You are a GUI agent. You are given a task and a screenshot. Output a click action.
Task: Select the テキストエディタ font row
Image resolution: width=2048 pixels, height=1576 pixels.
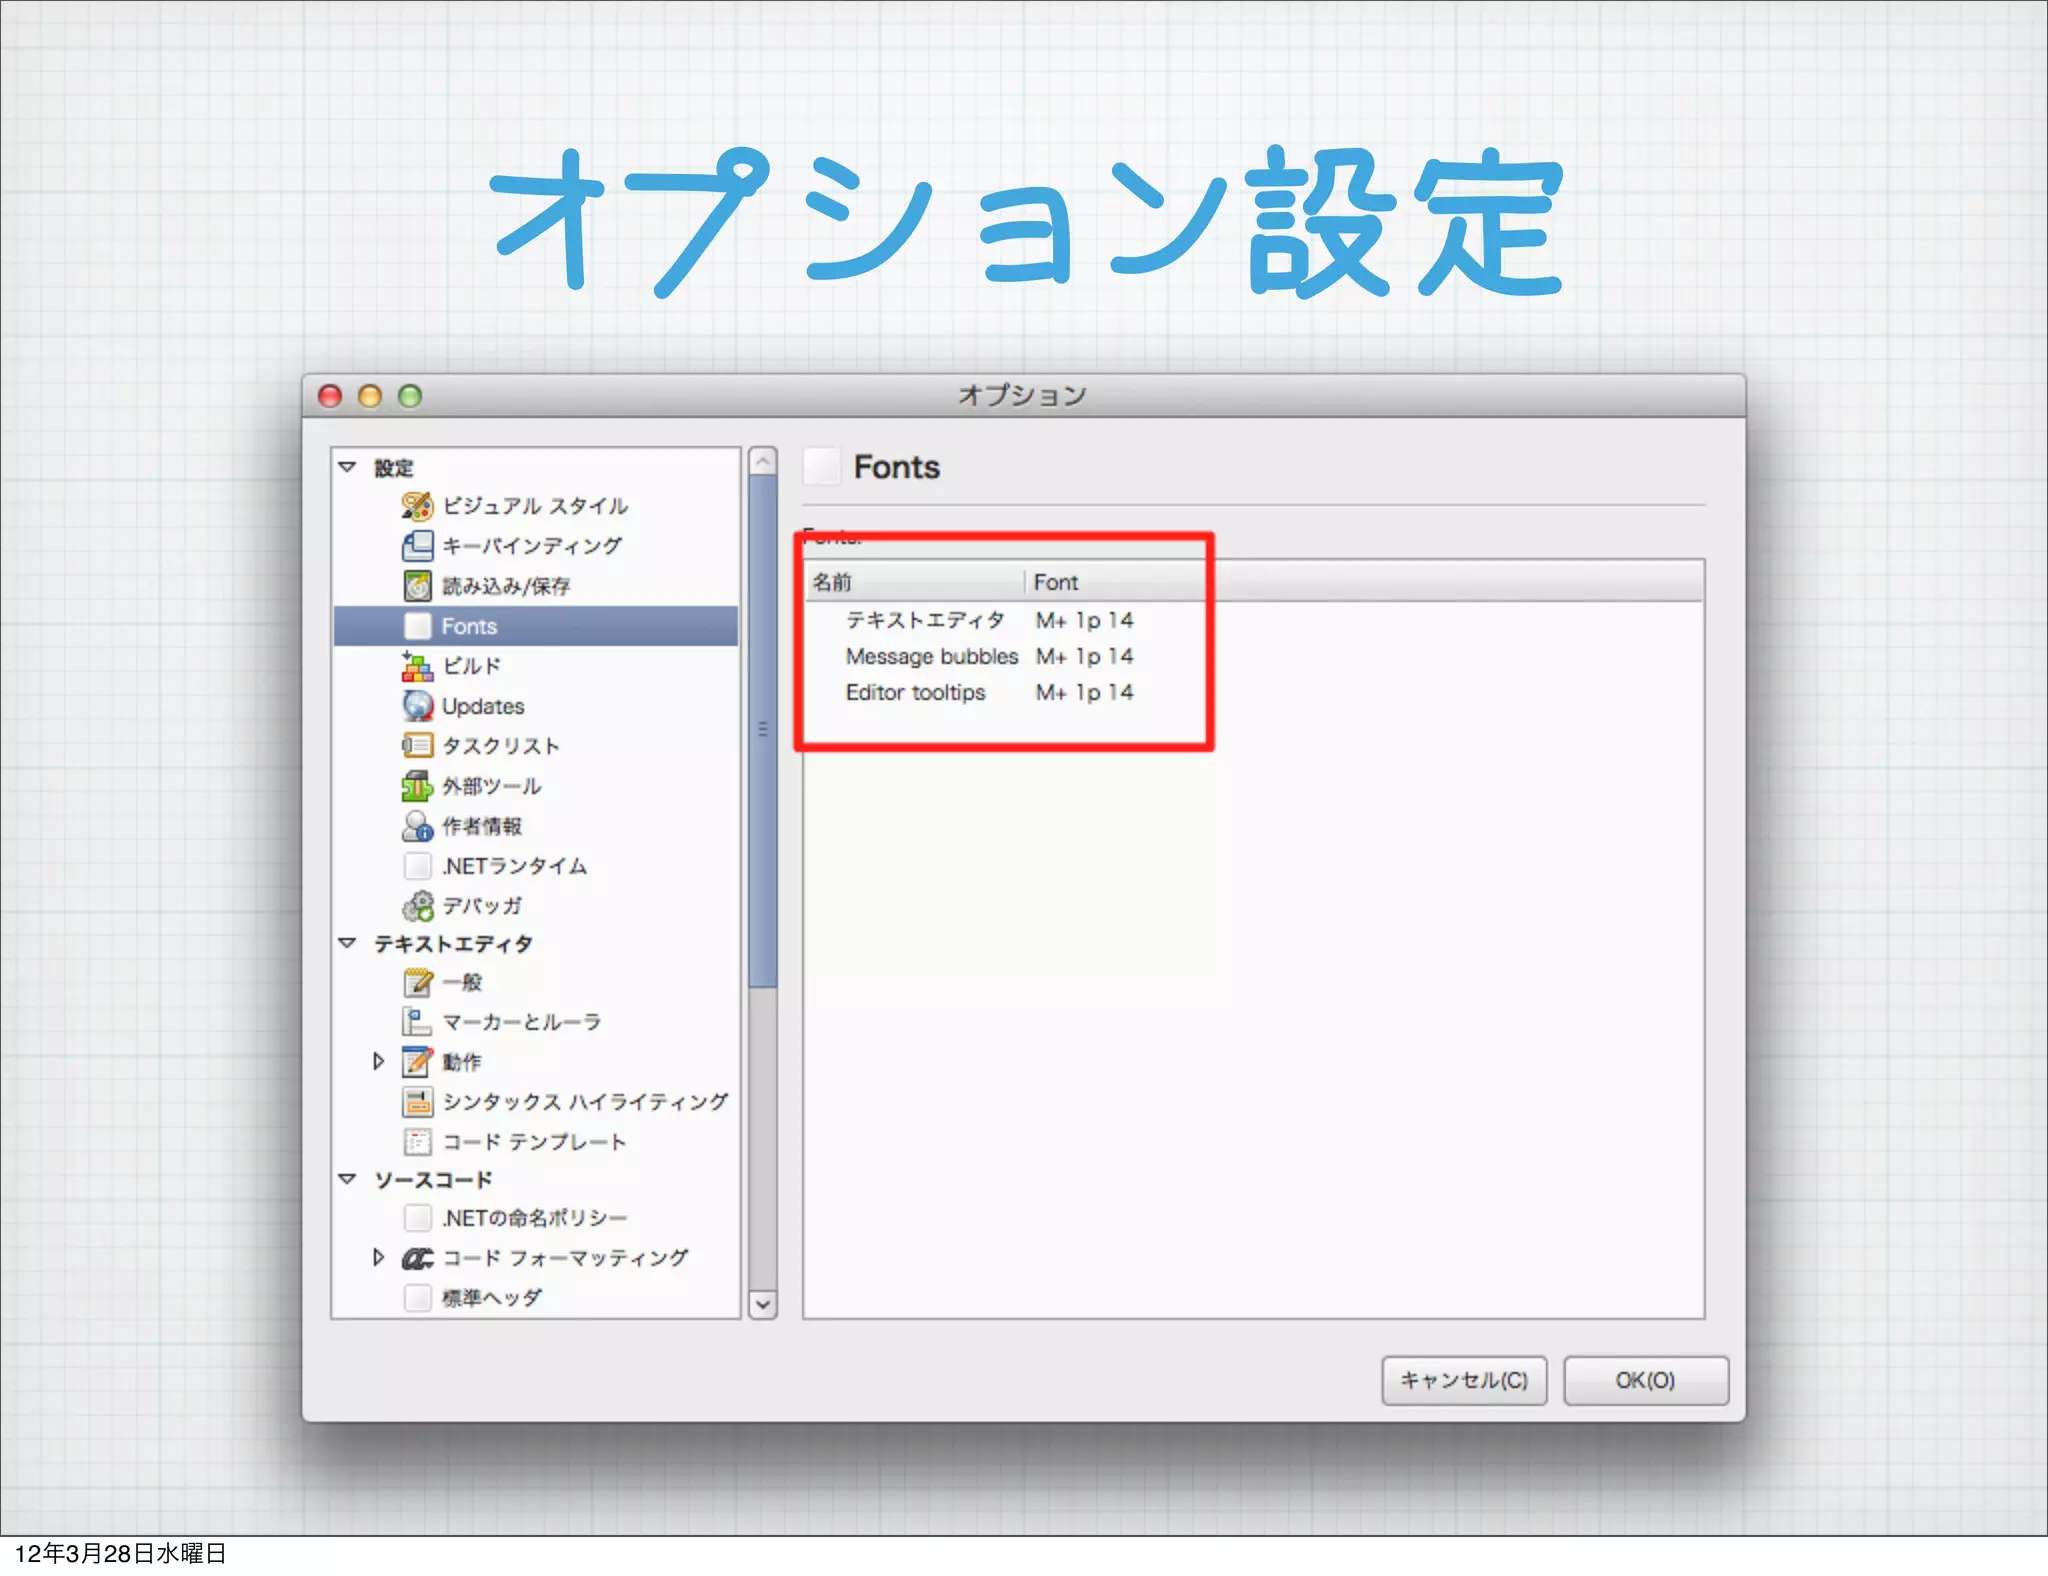click(925, 620)
